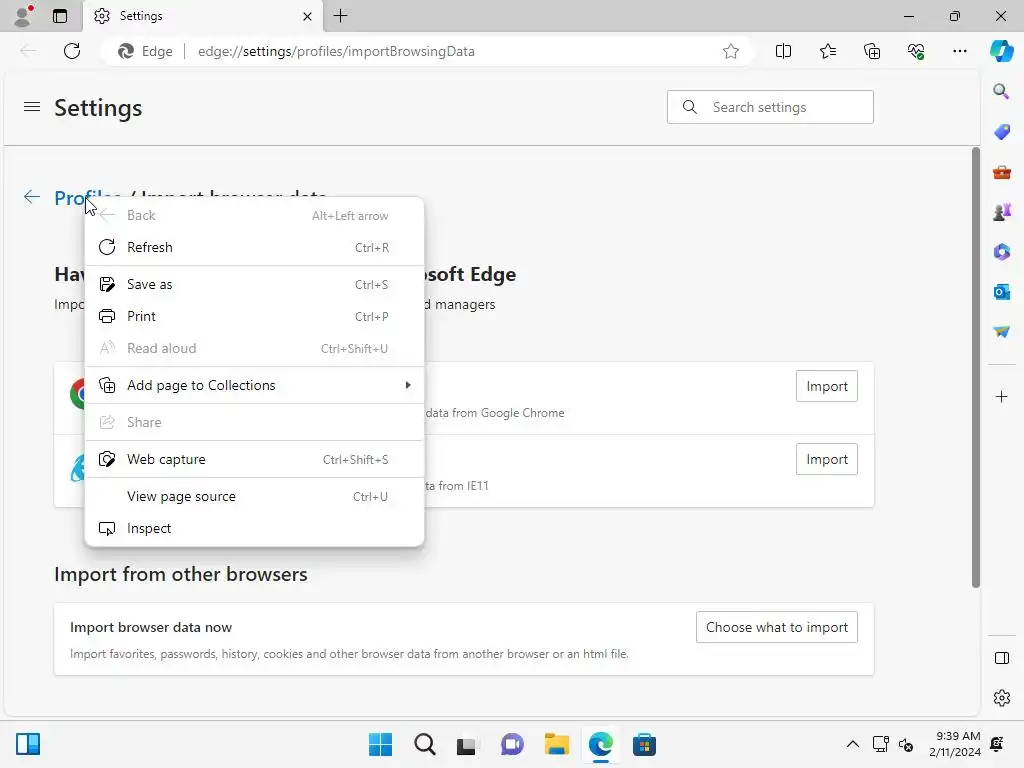Click the address bar URL

click(x=336, y=51)
